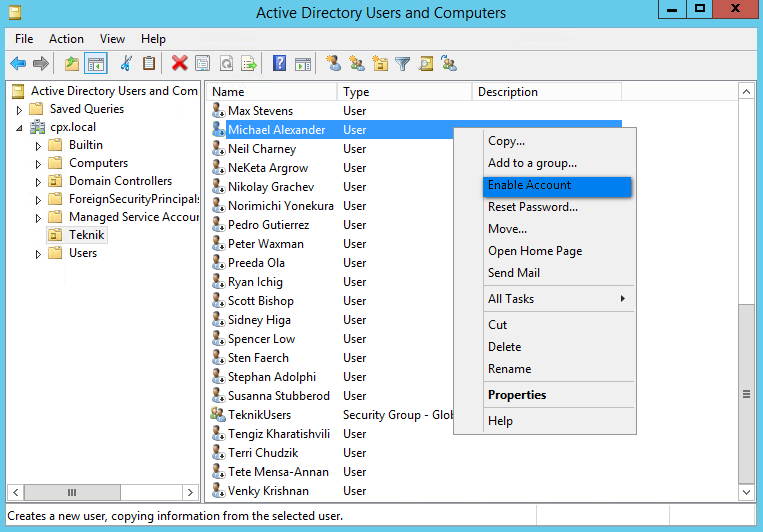Choose Send Mail from context menu
The width and height of the screenshot is (763, 532).
[x=557, y=273]
